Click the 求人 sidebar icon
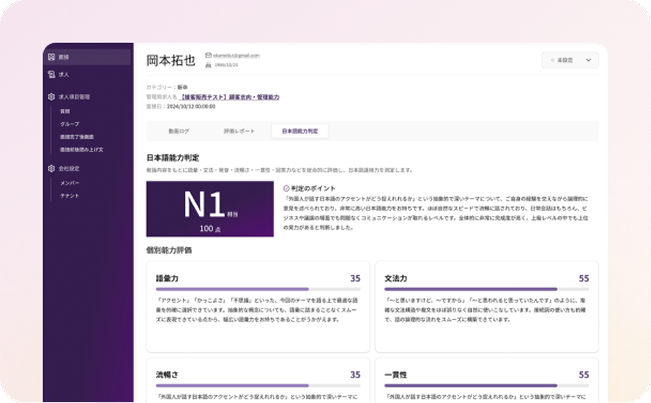The image size is (651, 403). pos(52,73)
